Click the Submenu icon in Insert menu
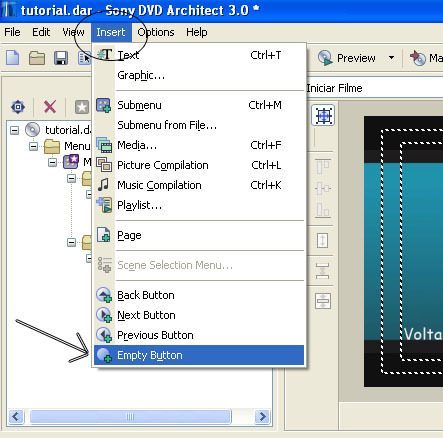 tap(104, 105)
